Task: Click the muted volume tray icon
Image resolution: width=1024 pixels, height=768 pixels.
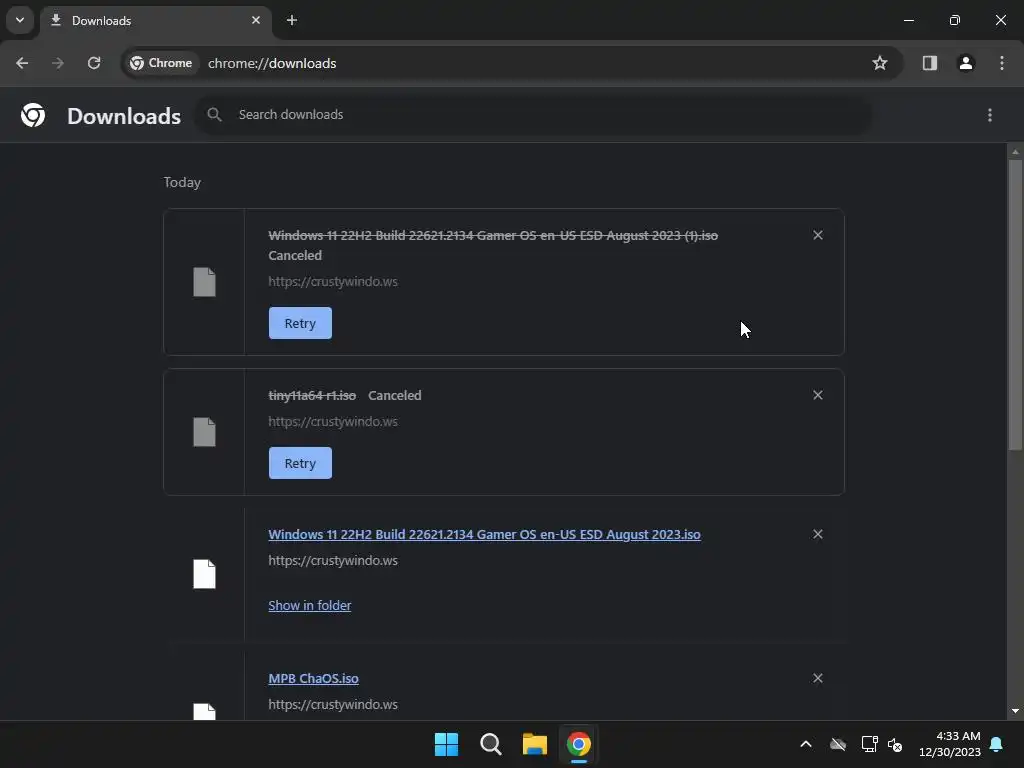Action: 895,744
